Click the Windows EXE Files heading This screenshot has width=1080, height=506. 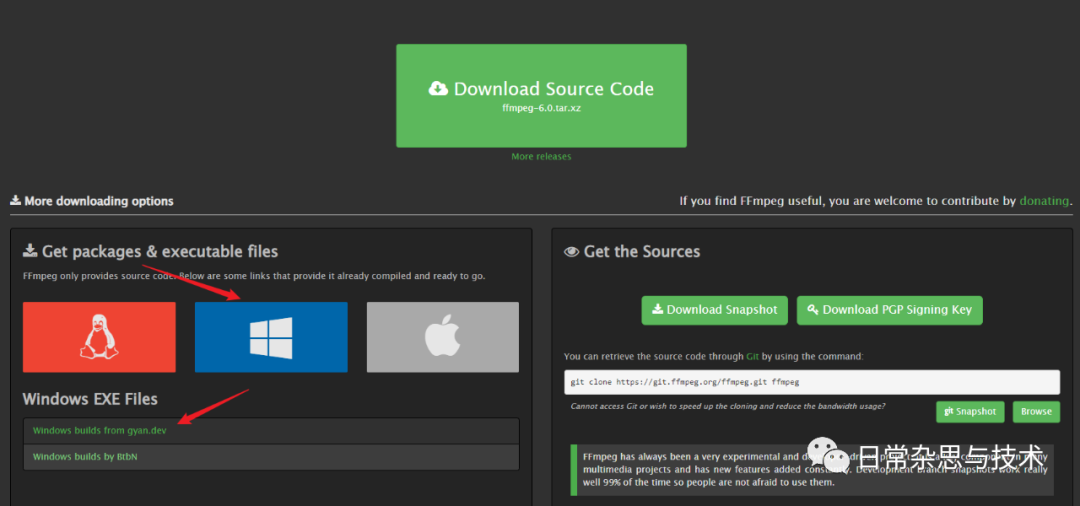click(90, 399)
